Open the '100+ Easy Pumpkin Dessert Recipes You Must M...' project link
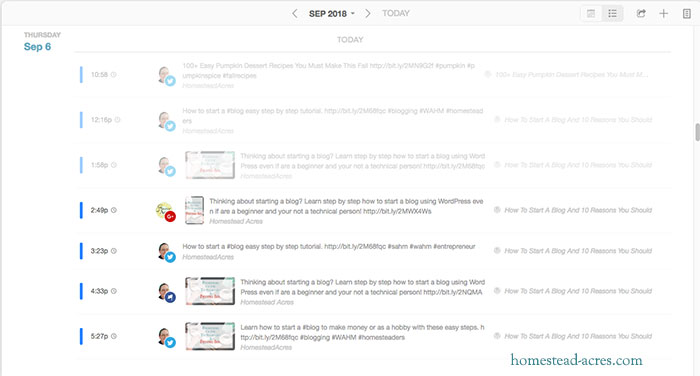The height and width of the screenshot is (376, 700). (x=571, y=75)
